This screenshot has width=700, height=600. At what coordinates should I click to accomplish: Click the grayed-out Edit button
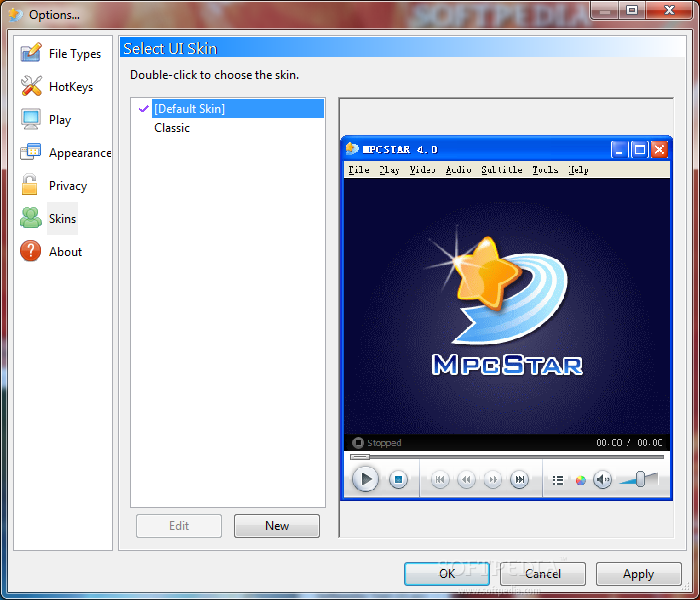(x=179, y=525)
